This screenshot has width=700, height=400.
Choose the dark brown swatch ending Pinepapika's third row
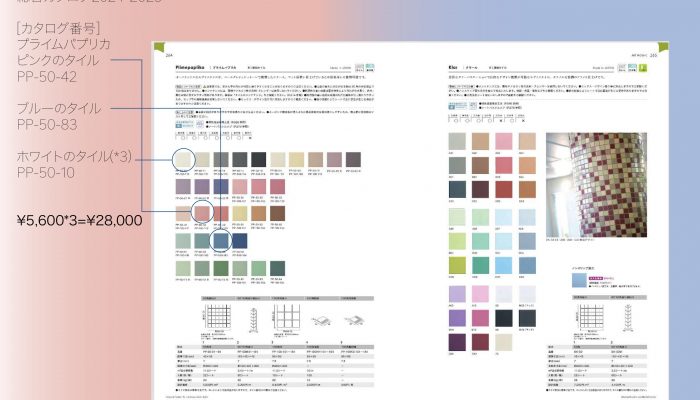click(279, 212)
